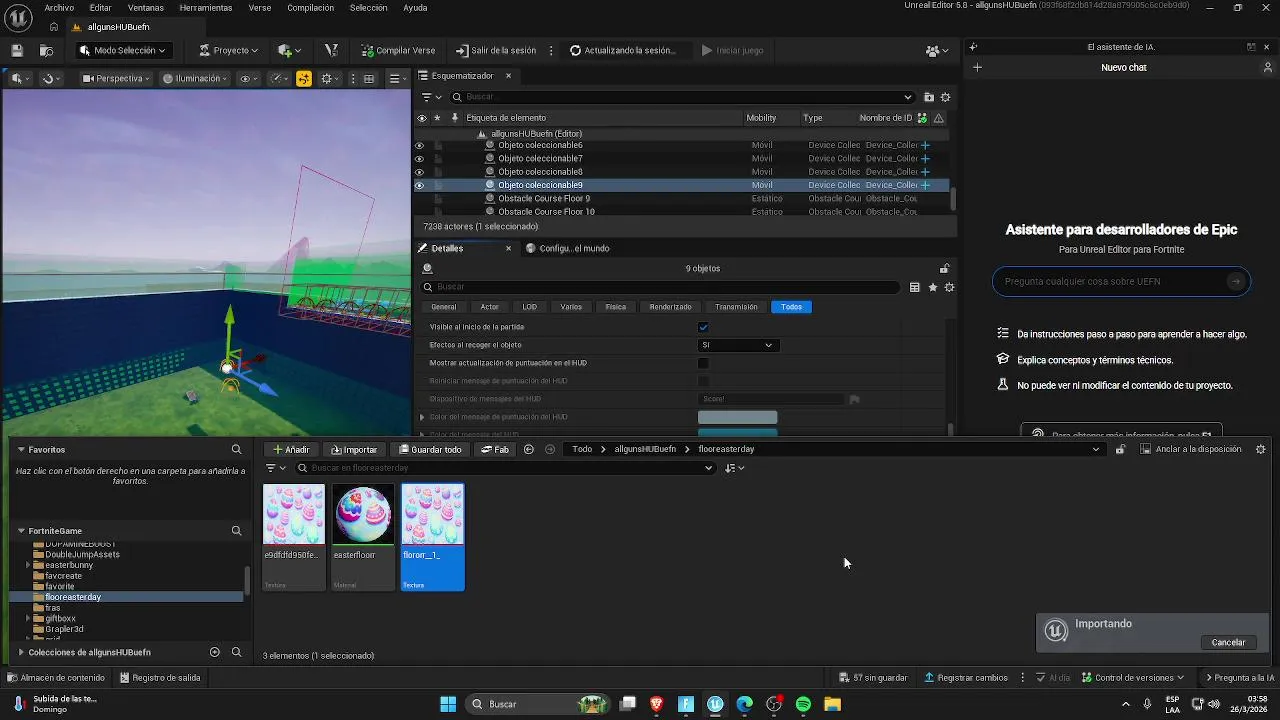The image size is (1280, 720).
Task: Open the Windows Start menu
Action: pos(448,704)
